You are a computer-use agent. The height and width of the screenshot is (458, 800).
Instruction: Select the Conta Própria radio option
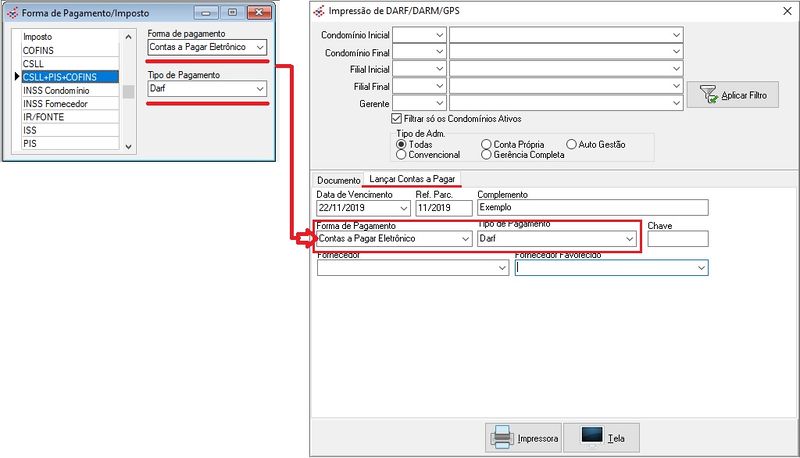pyautogui.click(x=486, y=144)
